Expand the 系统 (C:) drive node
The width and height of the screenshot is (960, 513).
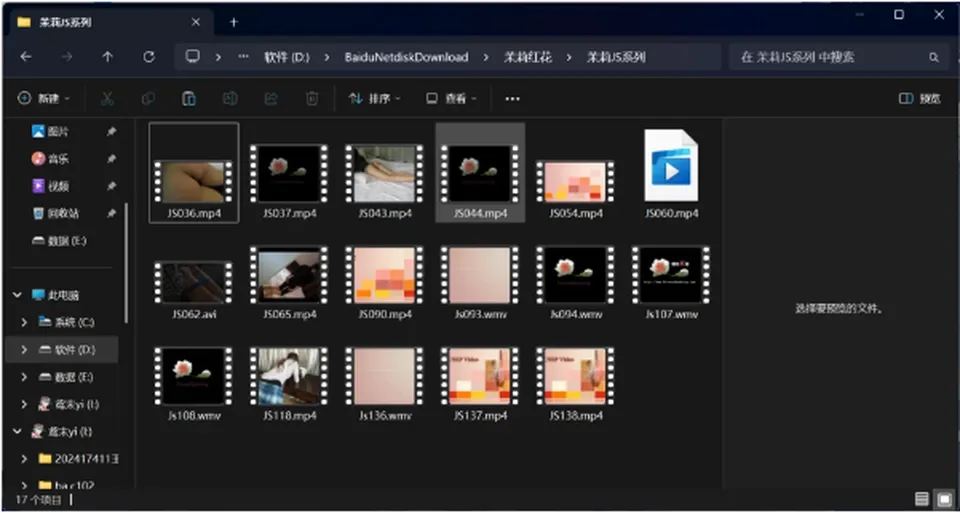pos(24,322)
